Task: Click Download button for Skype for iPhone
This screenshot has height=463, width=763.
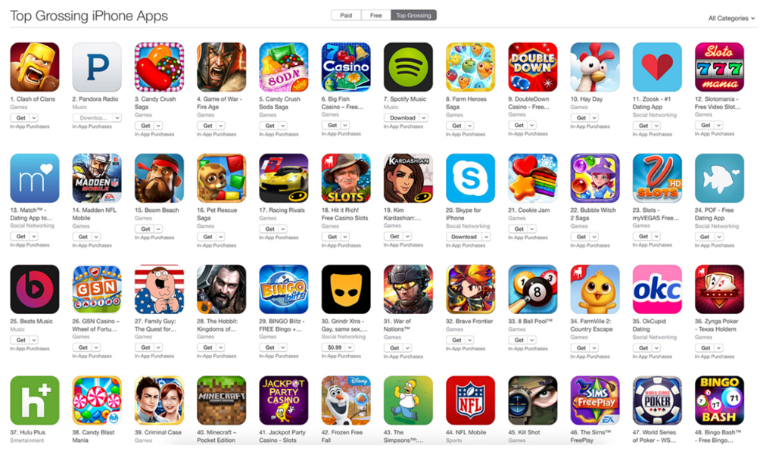Action: [464, 237]
